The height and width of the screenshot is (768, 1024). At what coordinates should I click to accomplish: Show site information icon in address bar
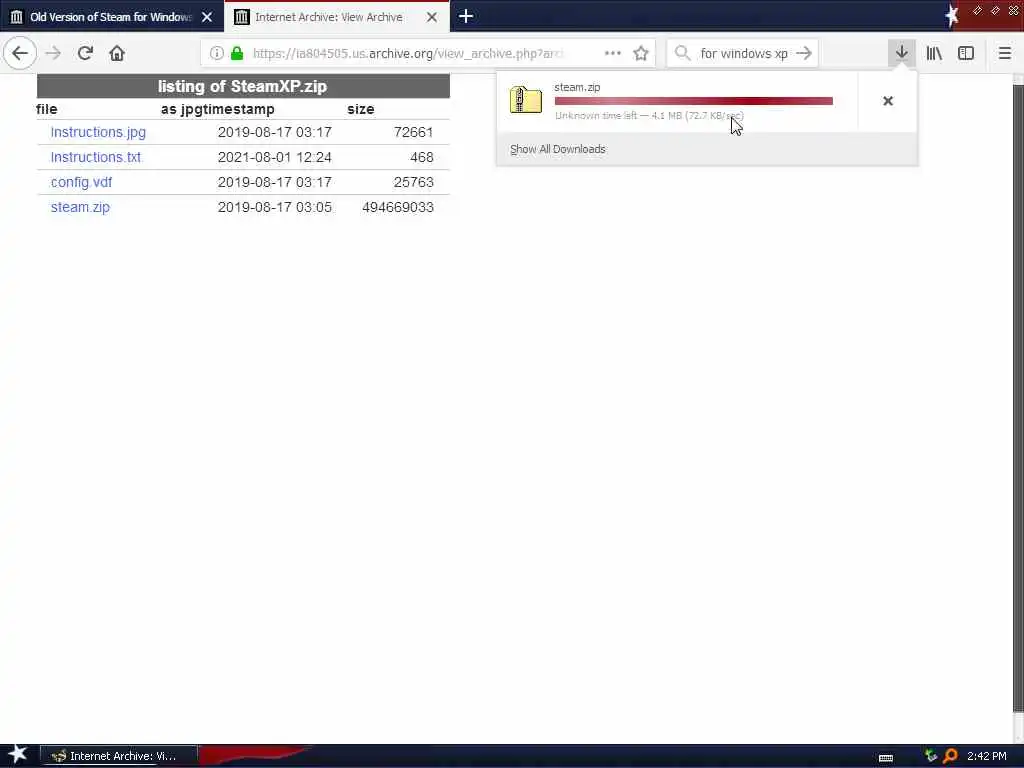tap(217, 53)
